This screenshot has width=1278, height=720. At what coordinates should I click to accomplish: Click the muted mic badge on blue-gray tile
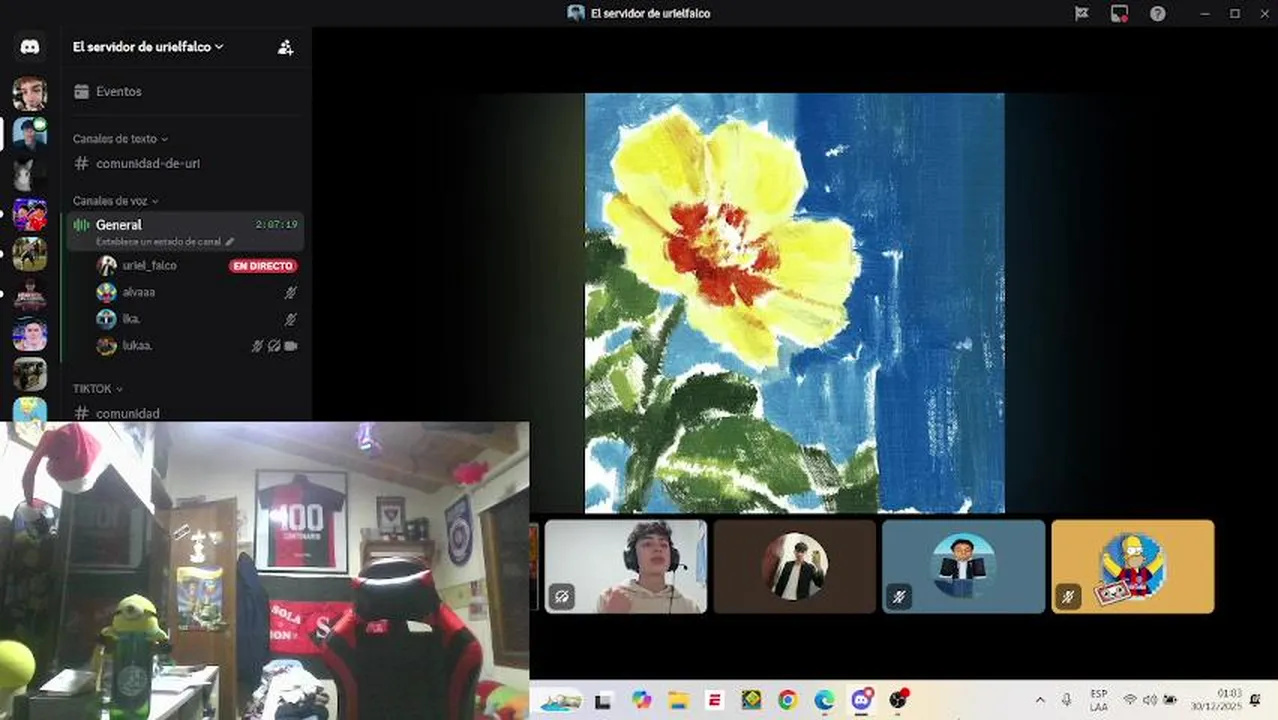pos(899,597)
